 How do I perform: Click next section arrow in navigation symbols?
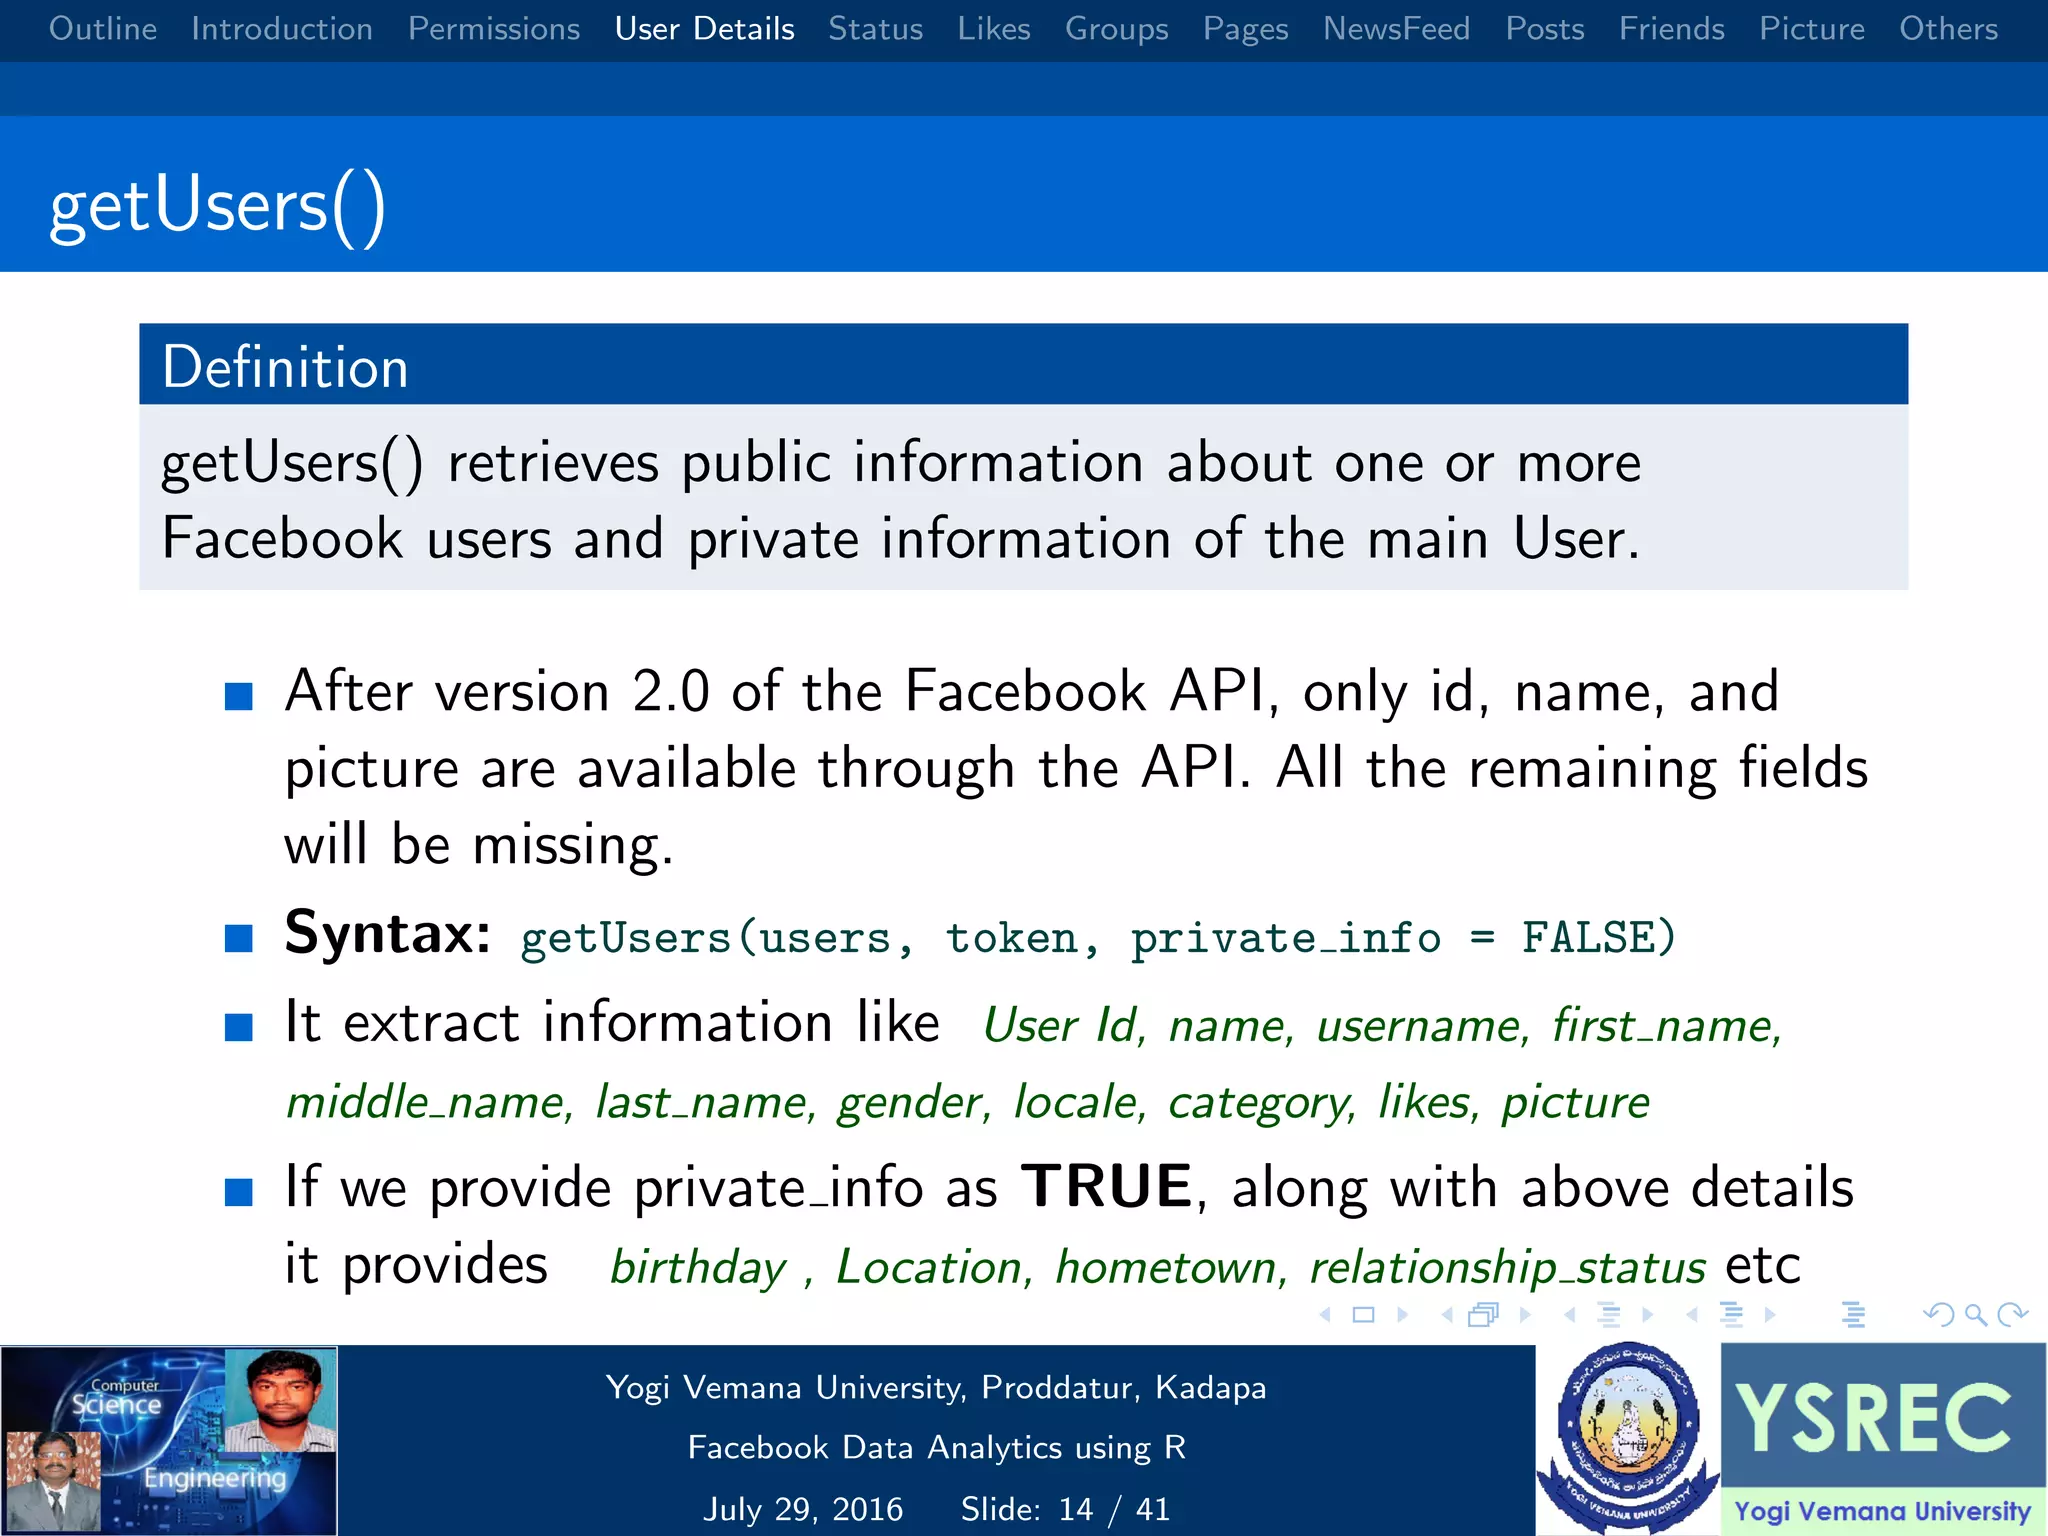(x=1770, y=1315)
